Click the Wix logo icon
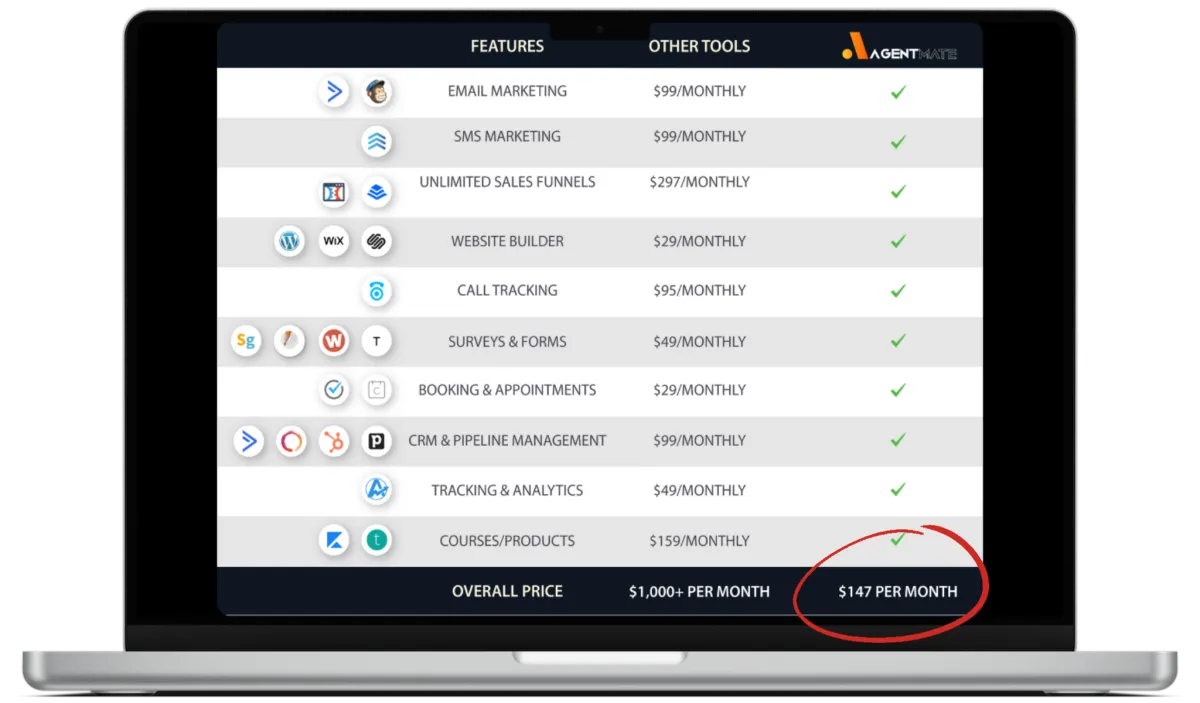Image resolution: width=1200 pixels, height=703 pixels. [334, 241]
